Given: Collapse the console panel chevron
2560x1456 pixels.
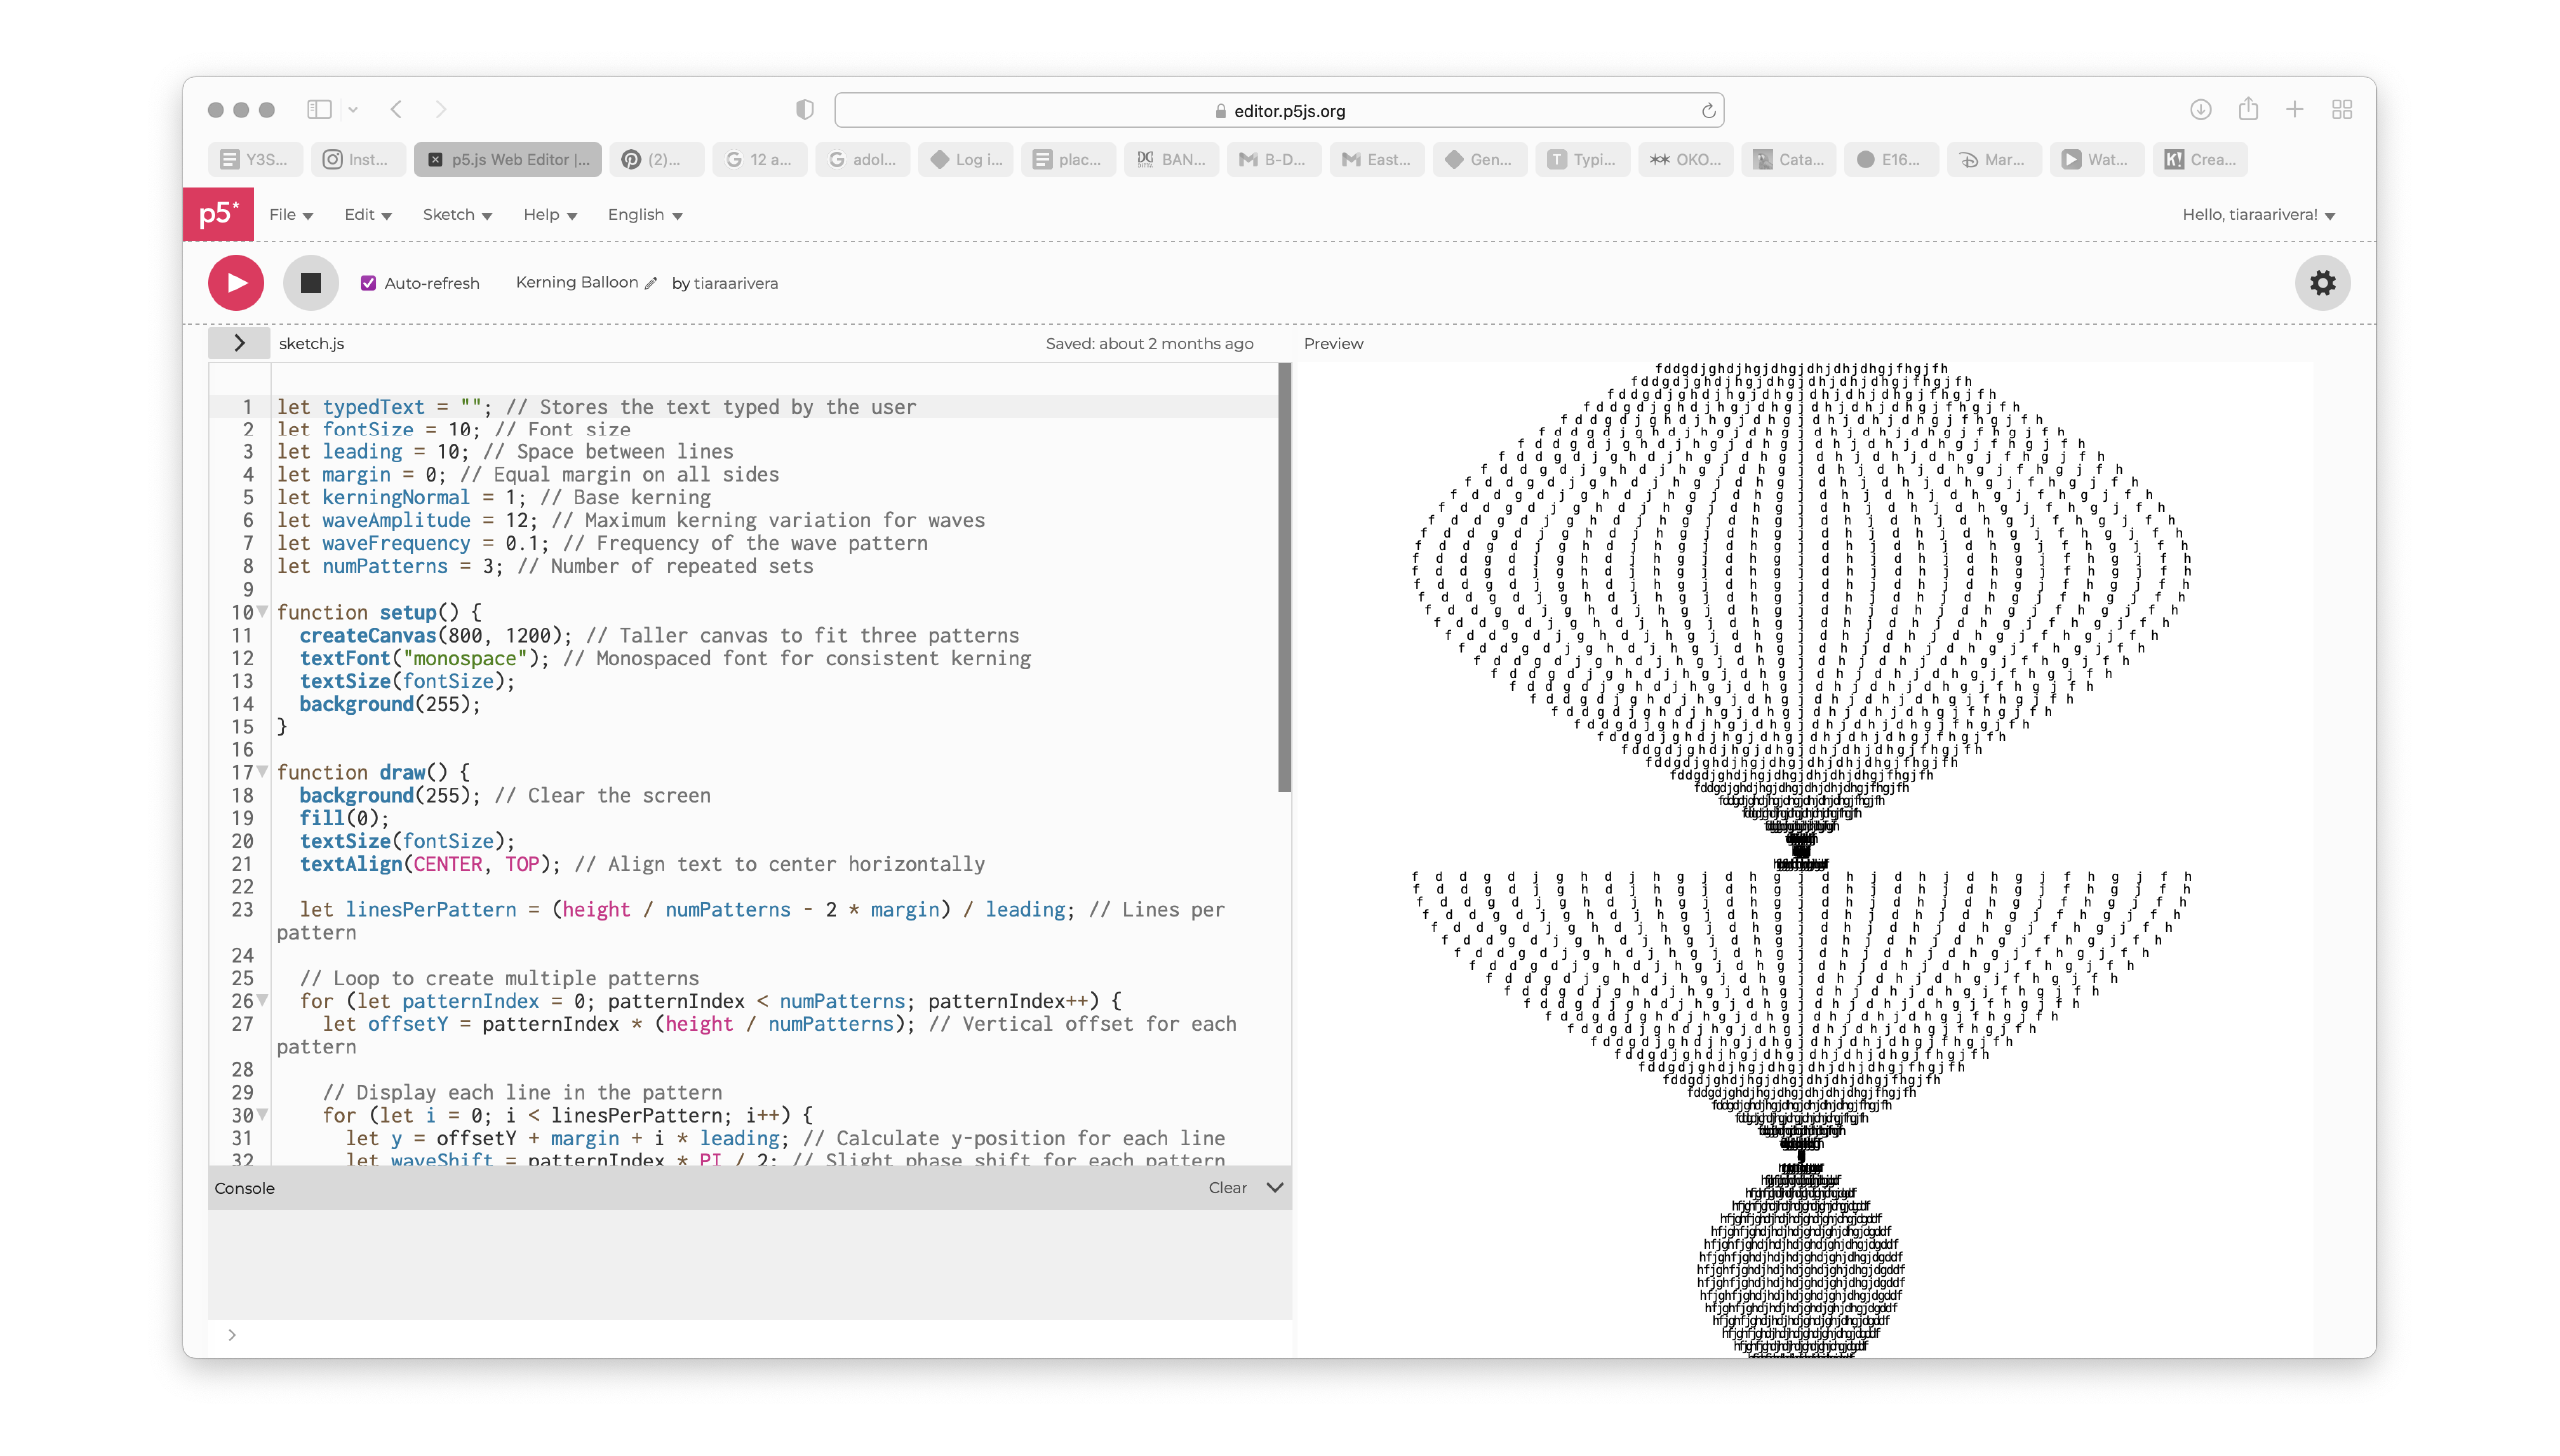Looking at the screenshot, I should pos(1275,1188).
